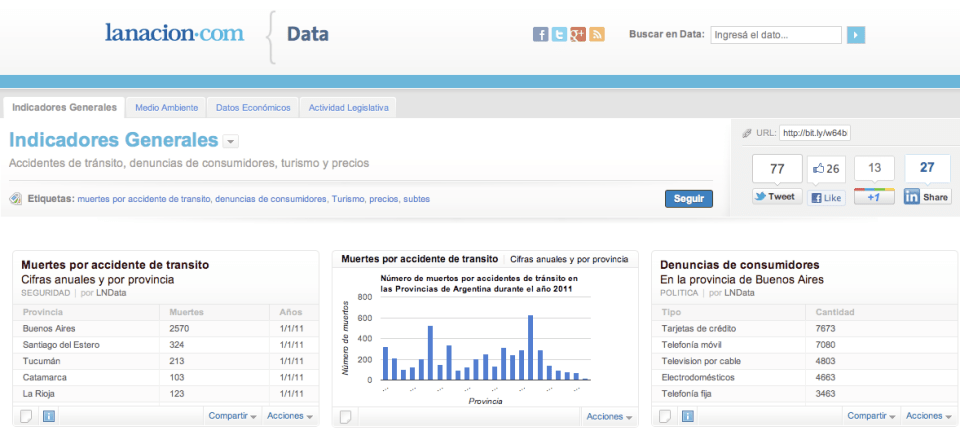Viewport: 960px width, 435px height.
Task: Switch to the Datos Económicos tab
Action: click(253, 107)
